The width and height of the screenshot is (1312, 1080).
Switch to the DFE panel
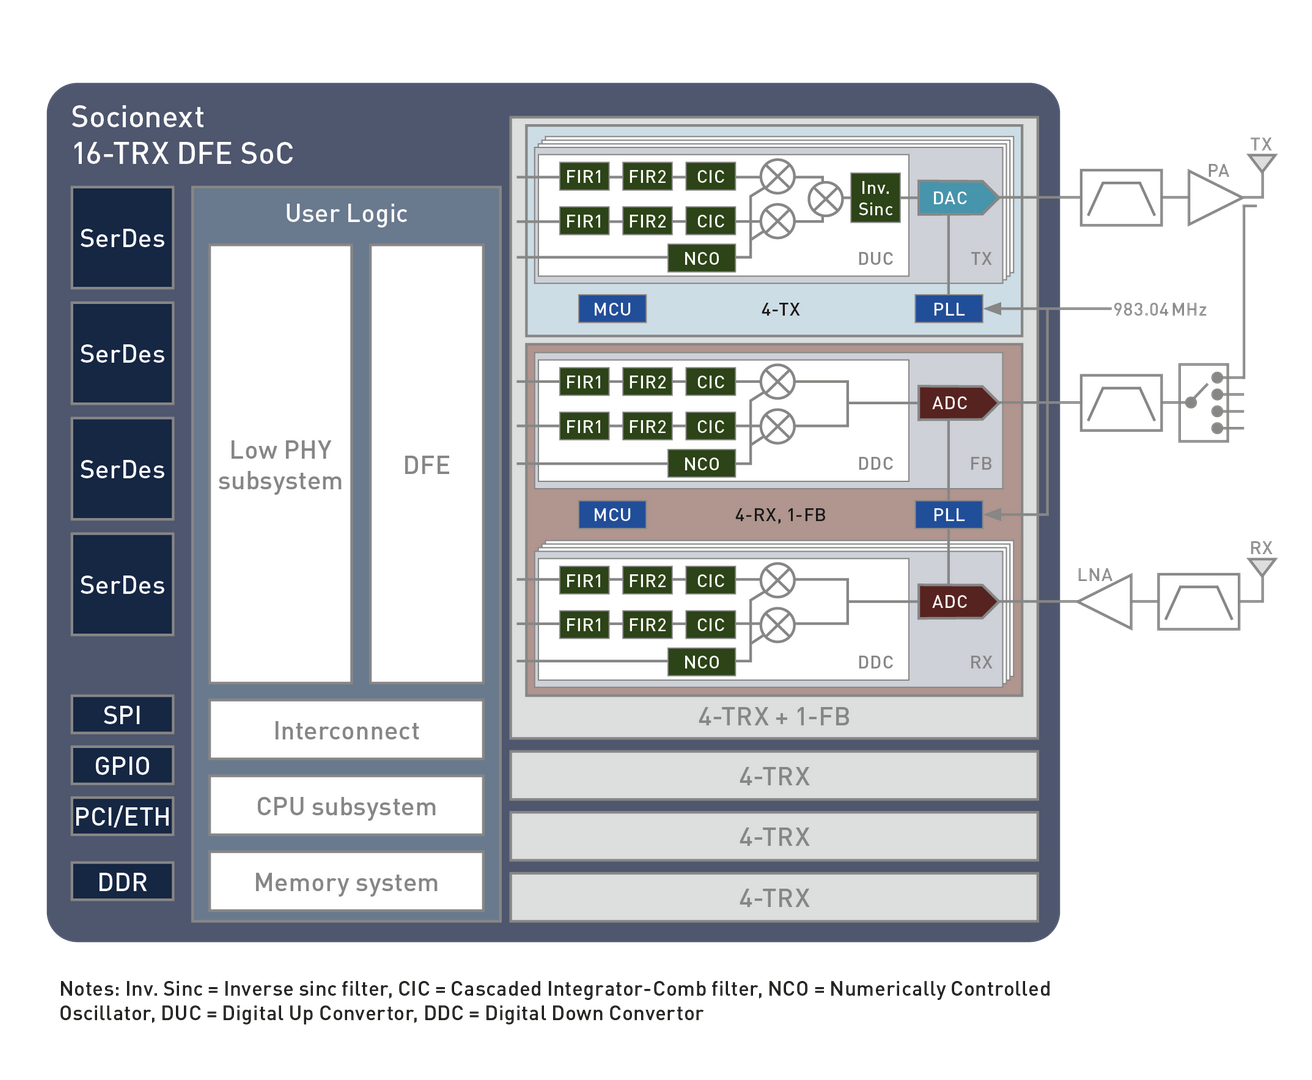pyautogui.click(x=425, y=465)
